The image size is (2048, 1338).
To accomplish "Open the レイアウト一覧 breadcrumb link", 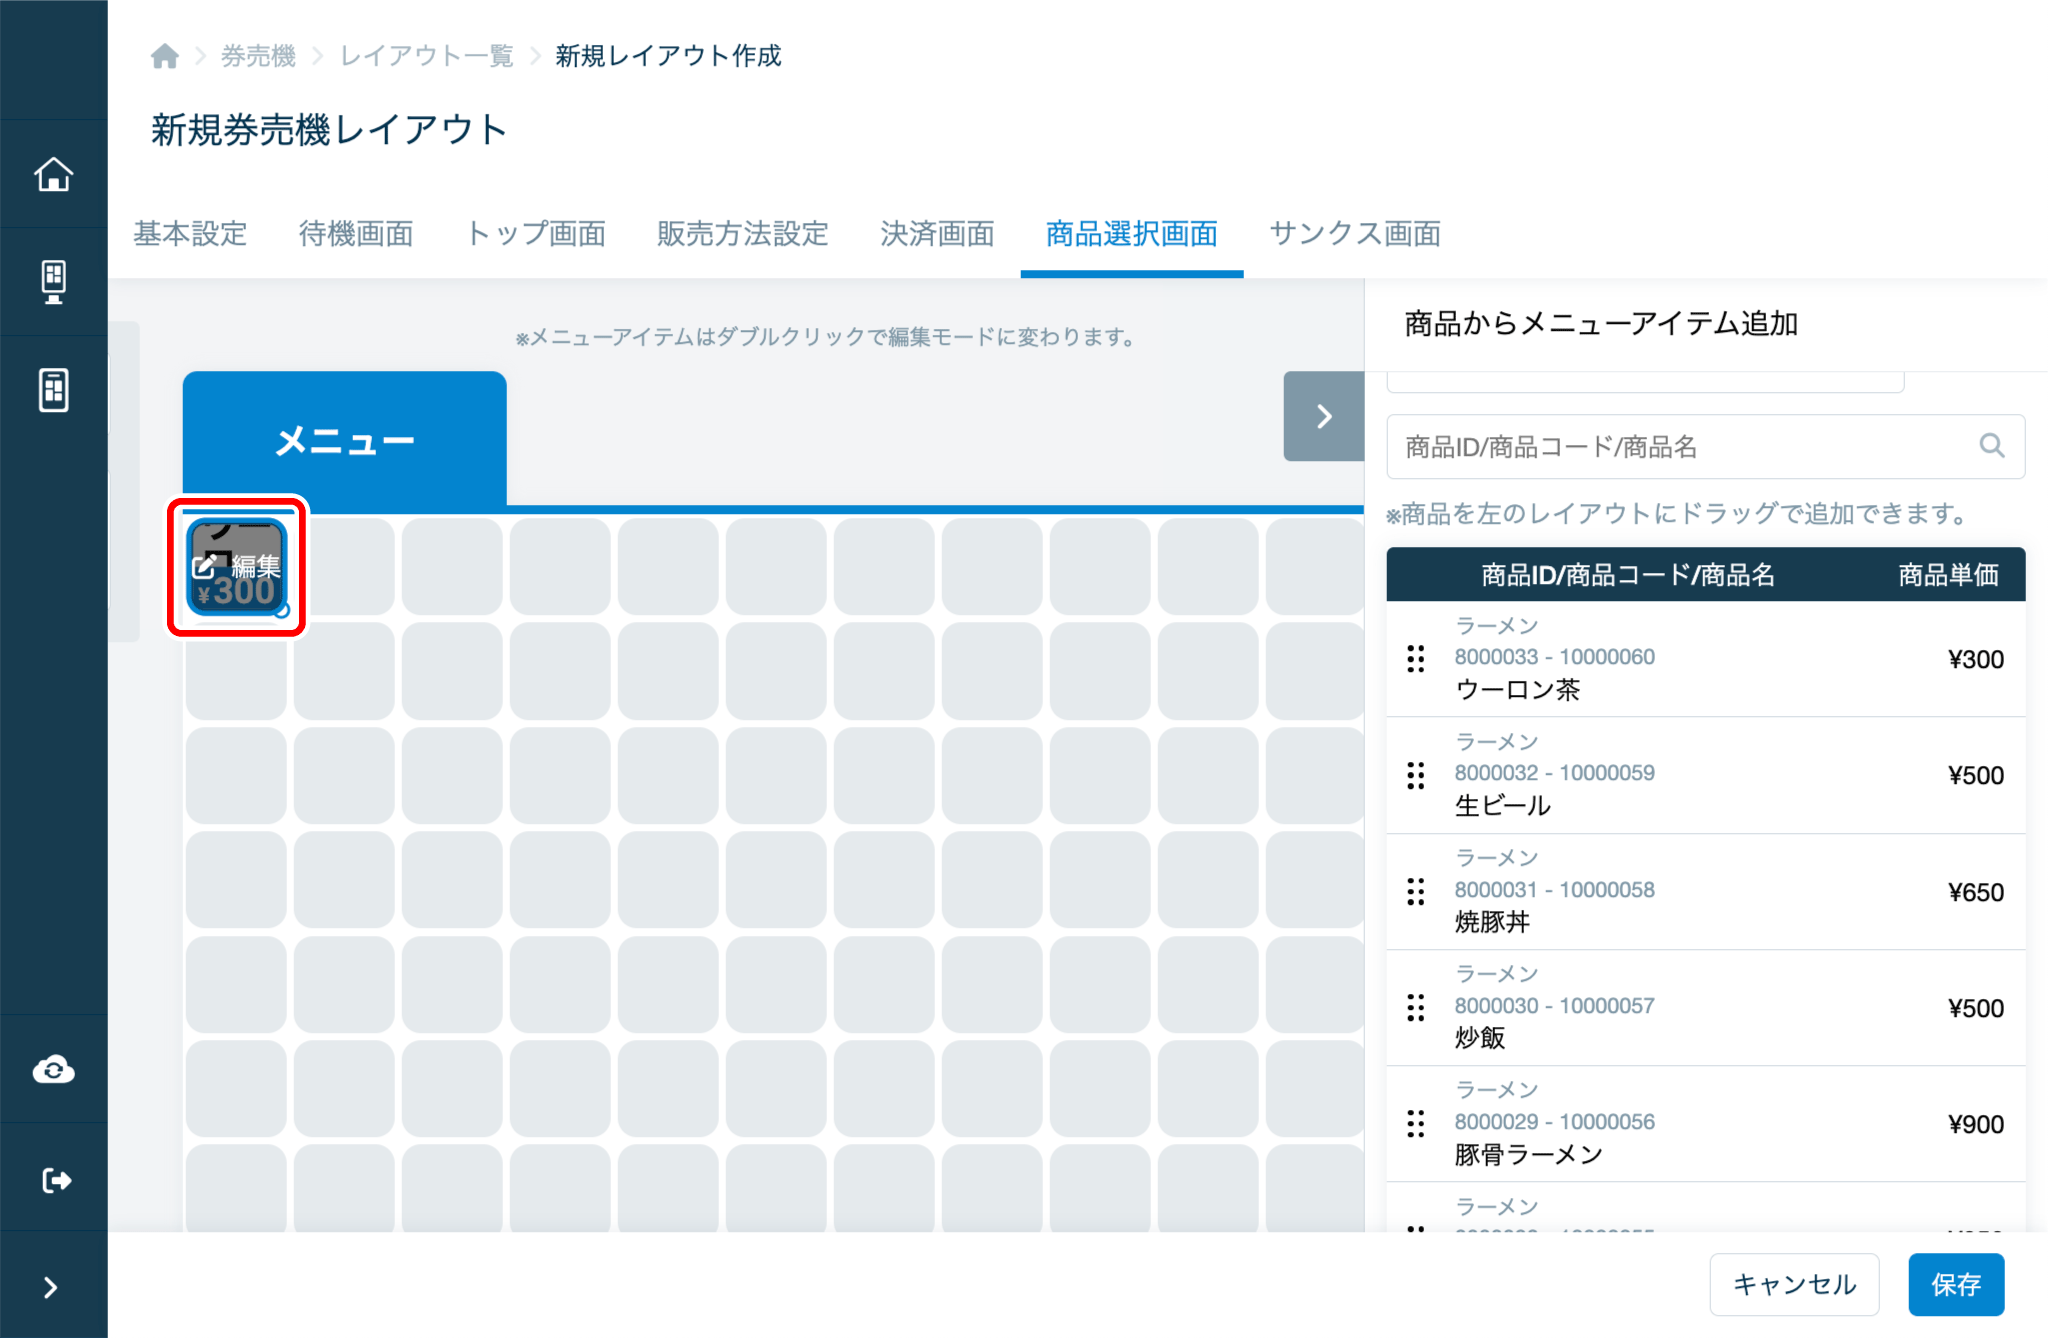I will coord(427,56).
